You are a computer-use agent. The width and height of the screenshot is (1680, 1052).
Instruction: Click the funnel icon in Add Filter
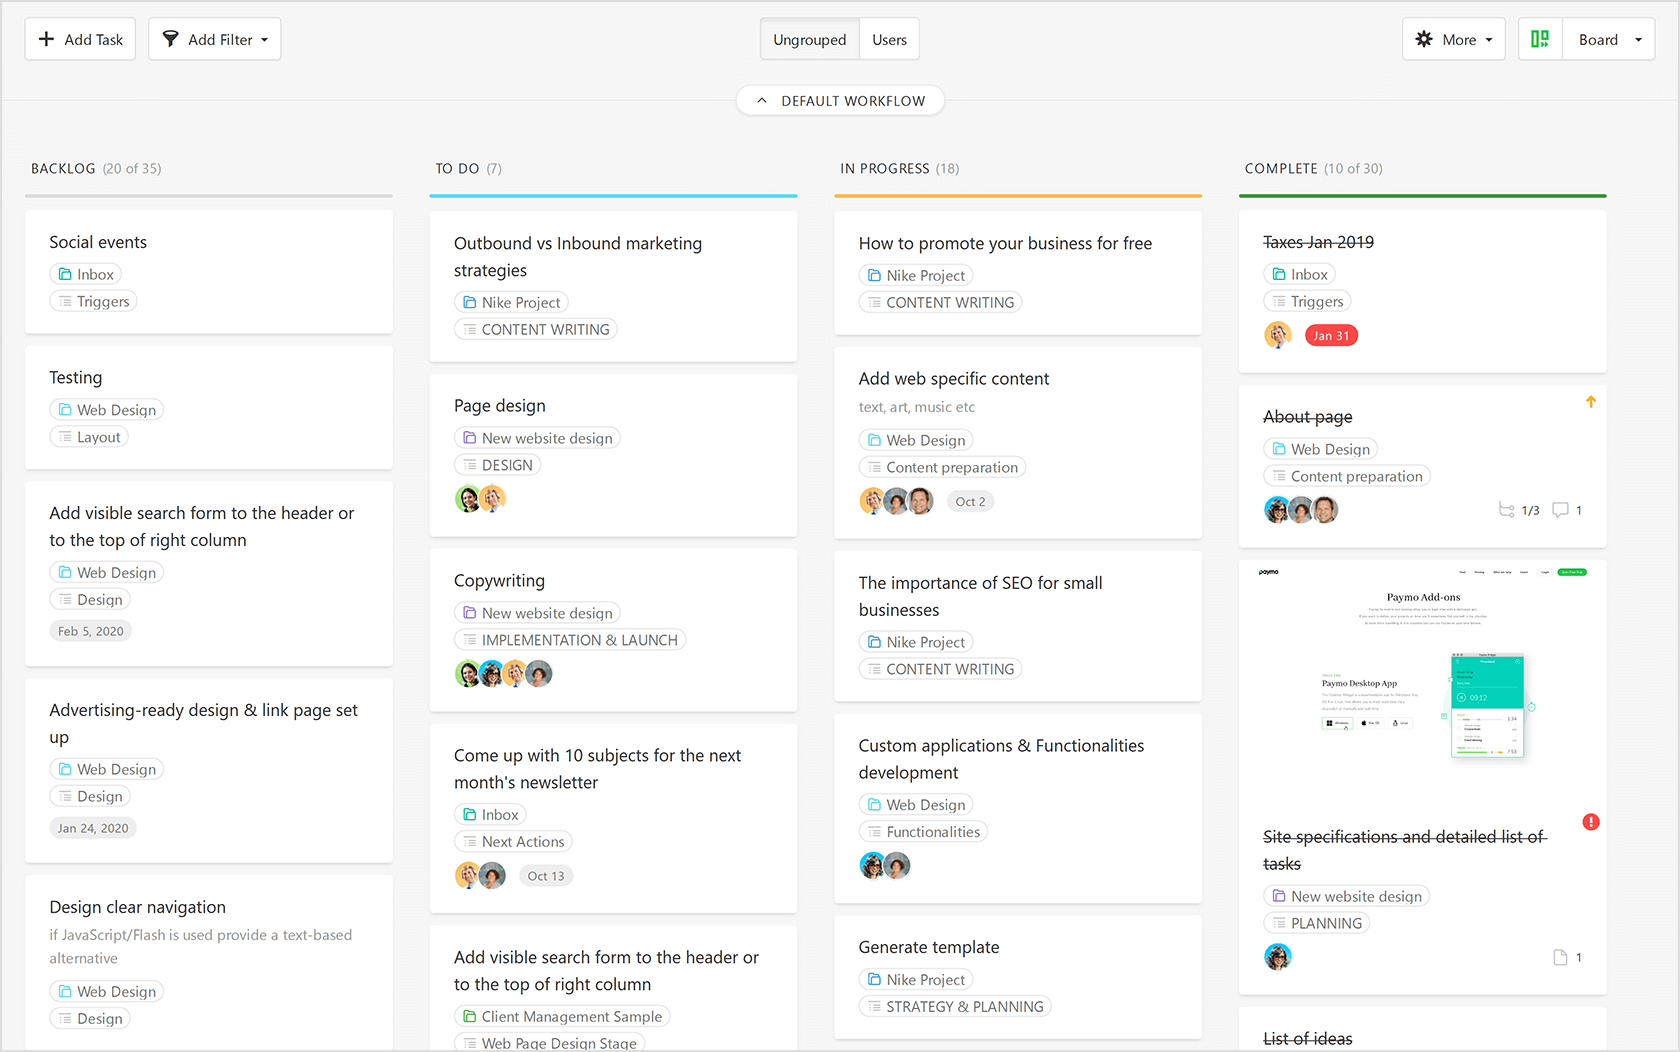pyautogui.click(x=171, y=38)
